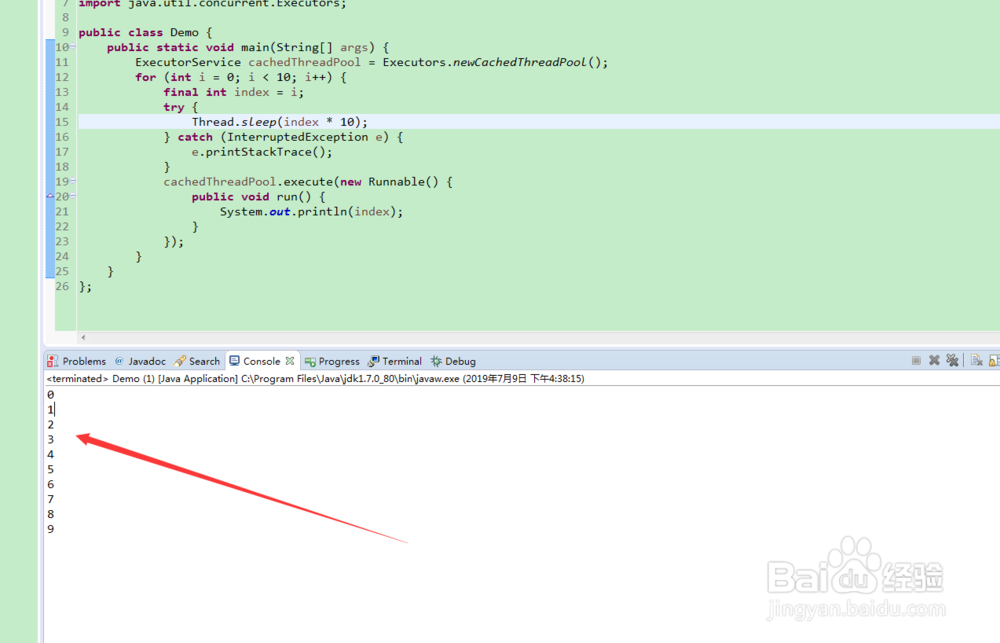Click console output line '0'

(50, 395)
